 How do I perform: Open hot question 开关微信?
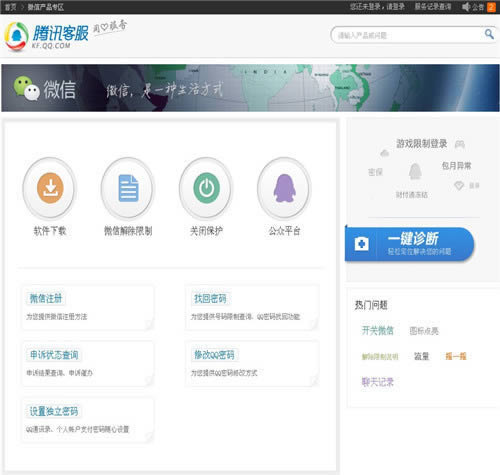(378, 331)
